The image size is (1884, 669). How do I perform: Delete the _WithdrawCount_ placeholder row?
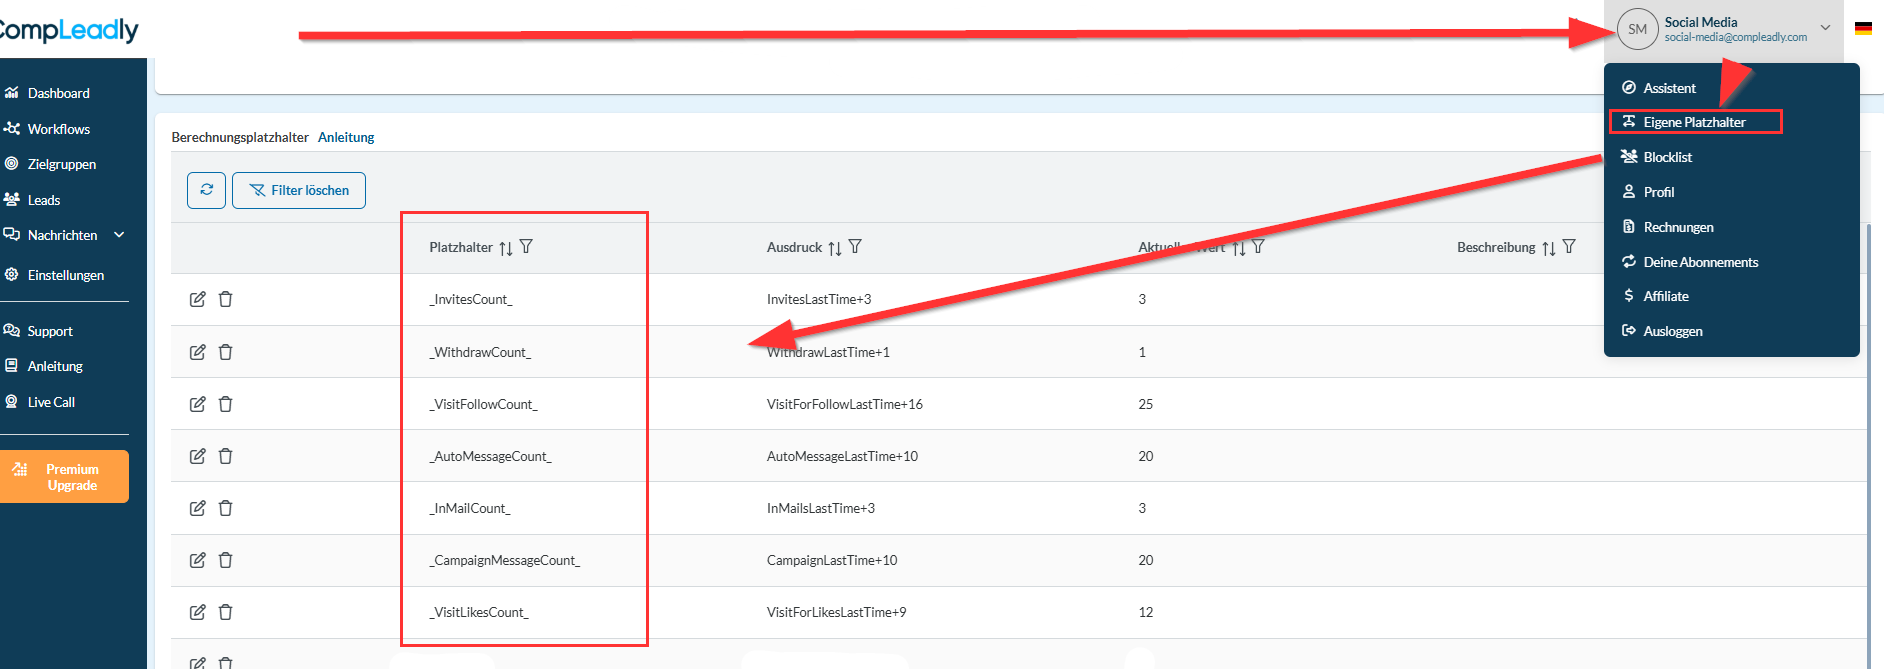pos(226,352)
